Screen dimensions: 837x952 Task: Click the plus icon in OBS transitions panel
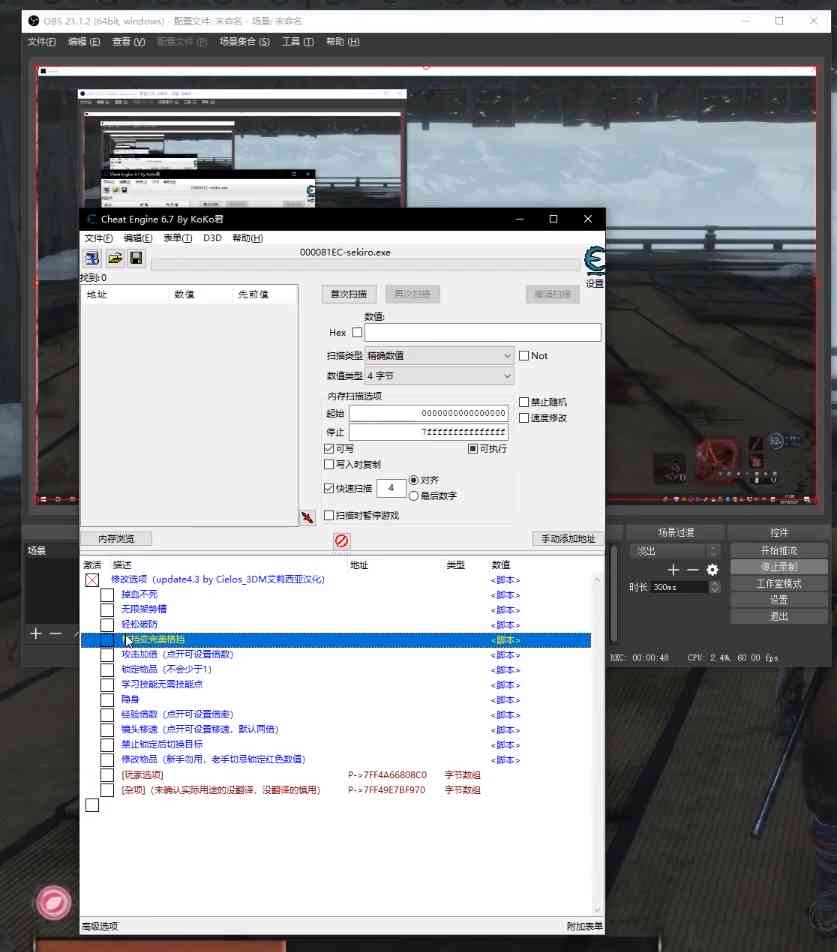(x=673, y=570)
